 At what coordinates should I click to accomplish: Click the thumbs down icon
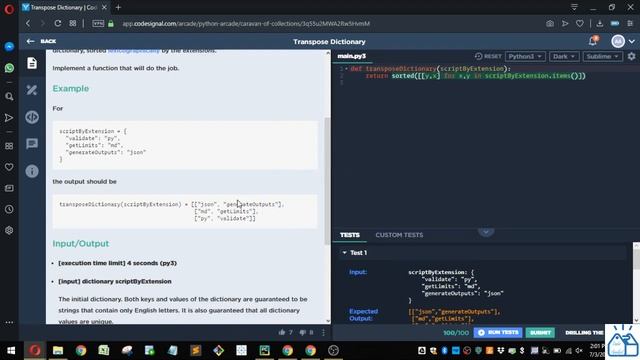point(302,332)
